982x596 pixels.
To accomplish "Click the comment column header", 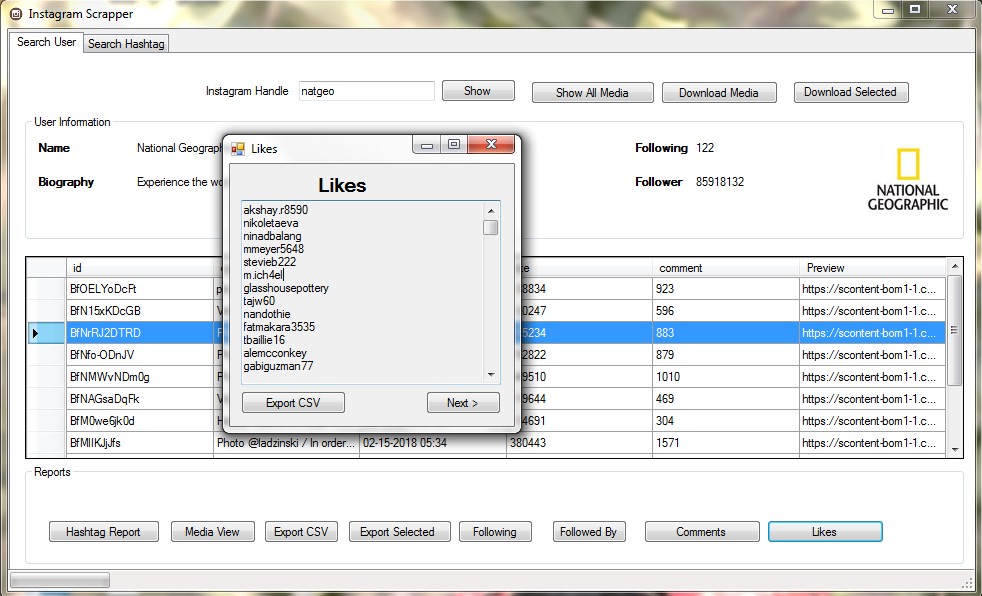I will pos(725,268).
